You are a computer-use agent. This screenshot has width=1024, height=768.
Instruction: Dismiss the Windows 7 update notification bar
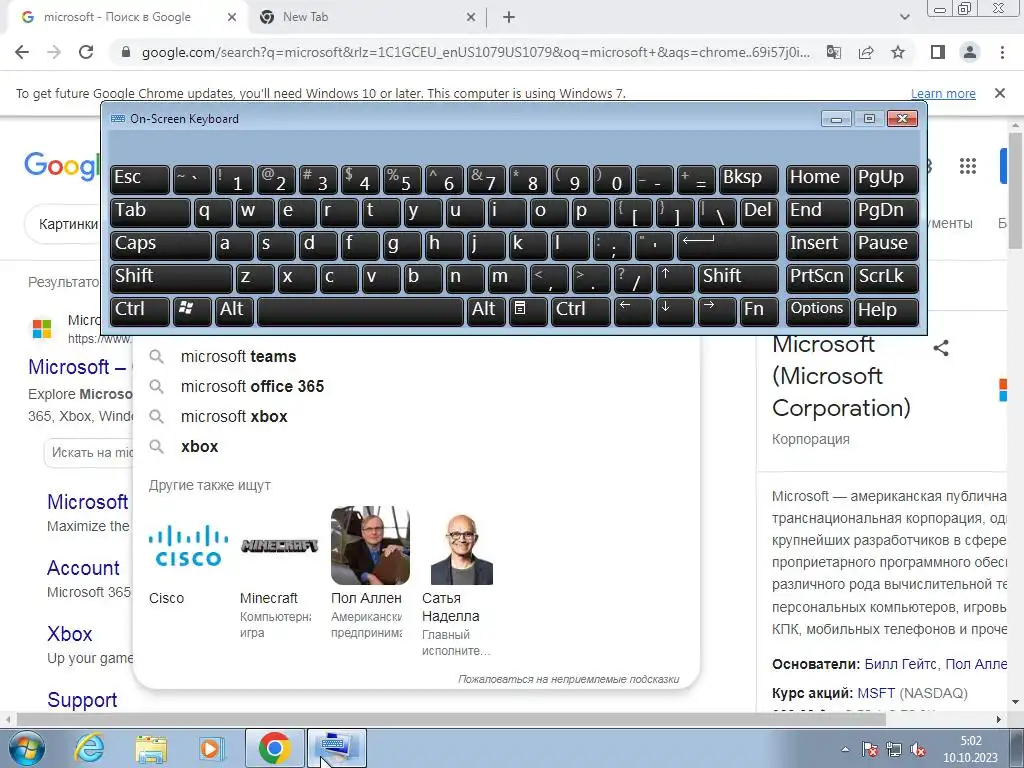coord(999,93)
